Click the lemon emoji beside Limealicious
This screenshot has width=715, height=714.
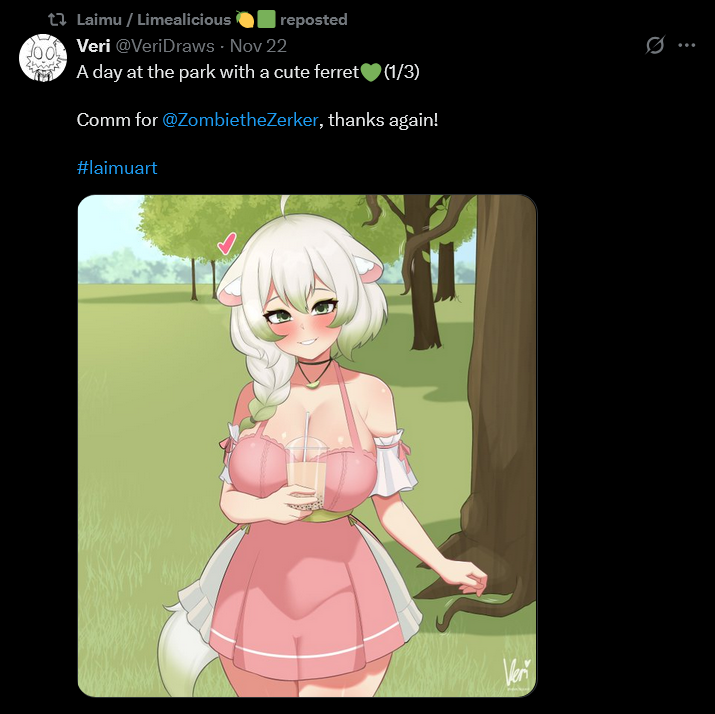click(x=245, y=20)
